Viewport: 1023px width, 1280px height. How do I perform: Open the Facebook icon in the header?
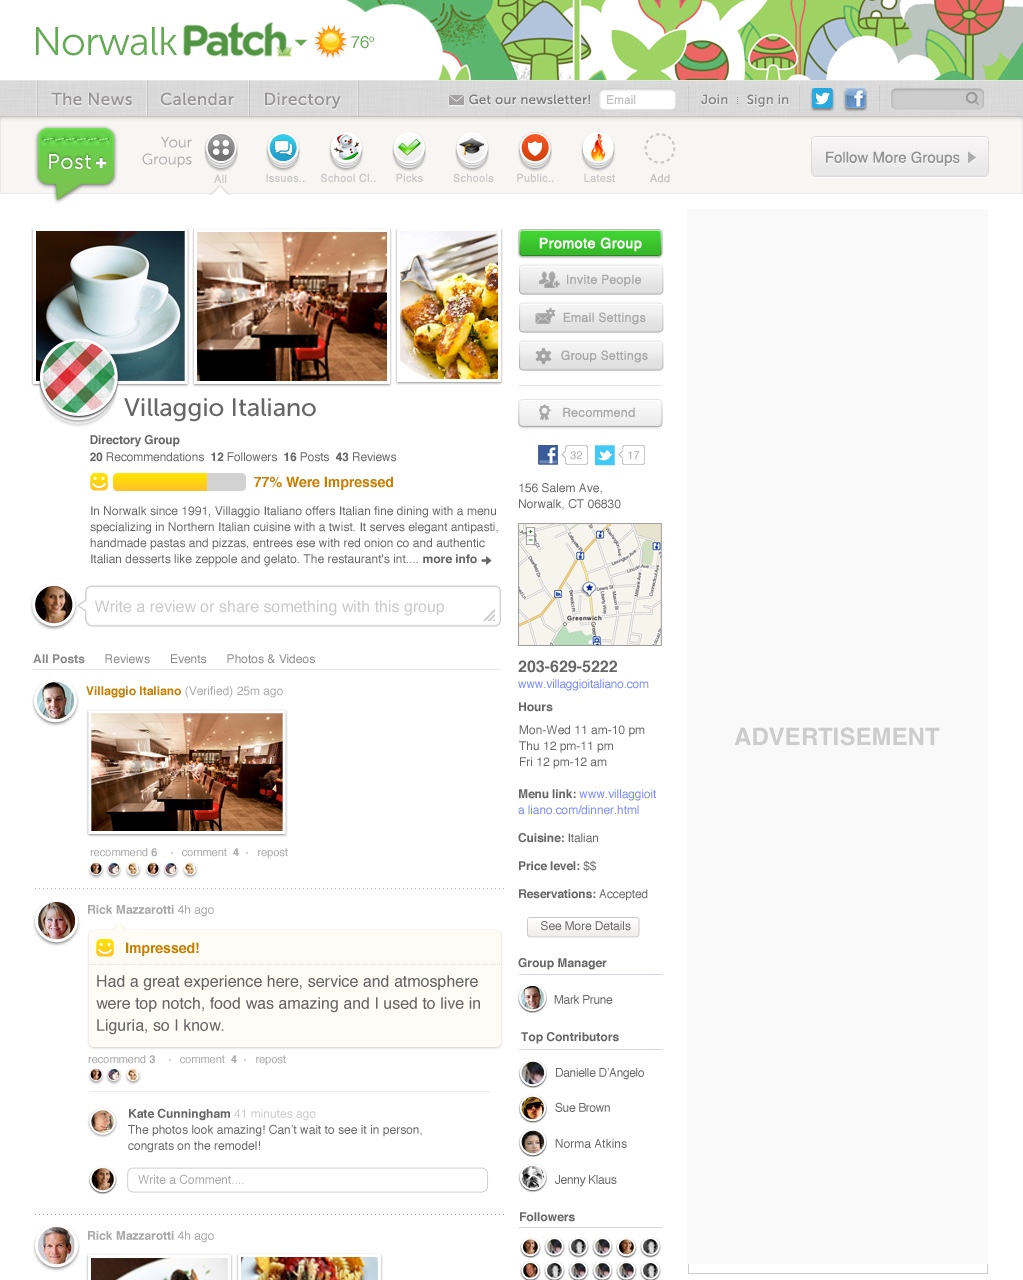(855, 98)
